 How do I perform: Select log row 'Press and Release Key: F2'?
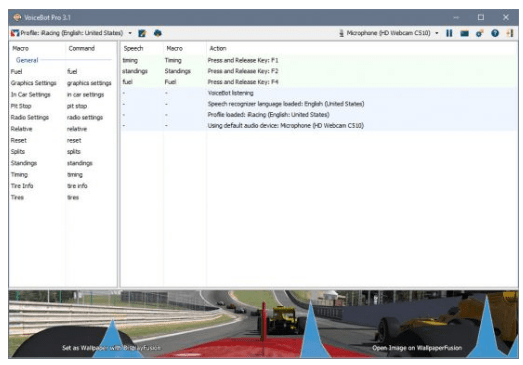(x=319, y=71)
